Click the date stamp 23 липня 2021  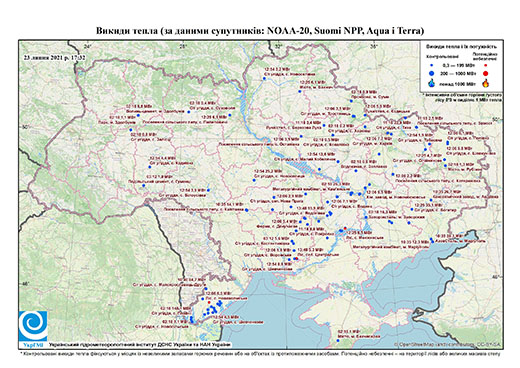54,57
